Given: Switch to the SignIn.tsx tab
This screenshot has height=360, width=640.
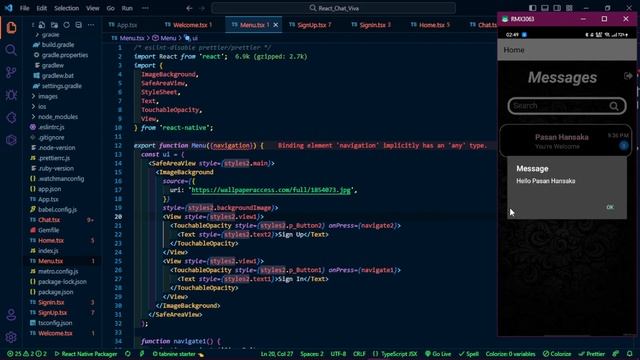Looking at the screenshot, I should (372, 25).
